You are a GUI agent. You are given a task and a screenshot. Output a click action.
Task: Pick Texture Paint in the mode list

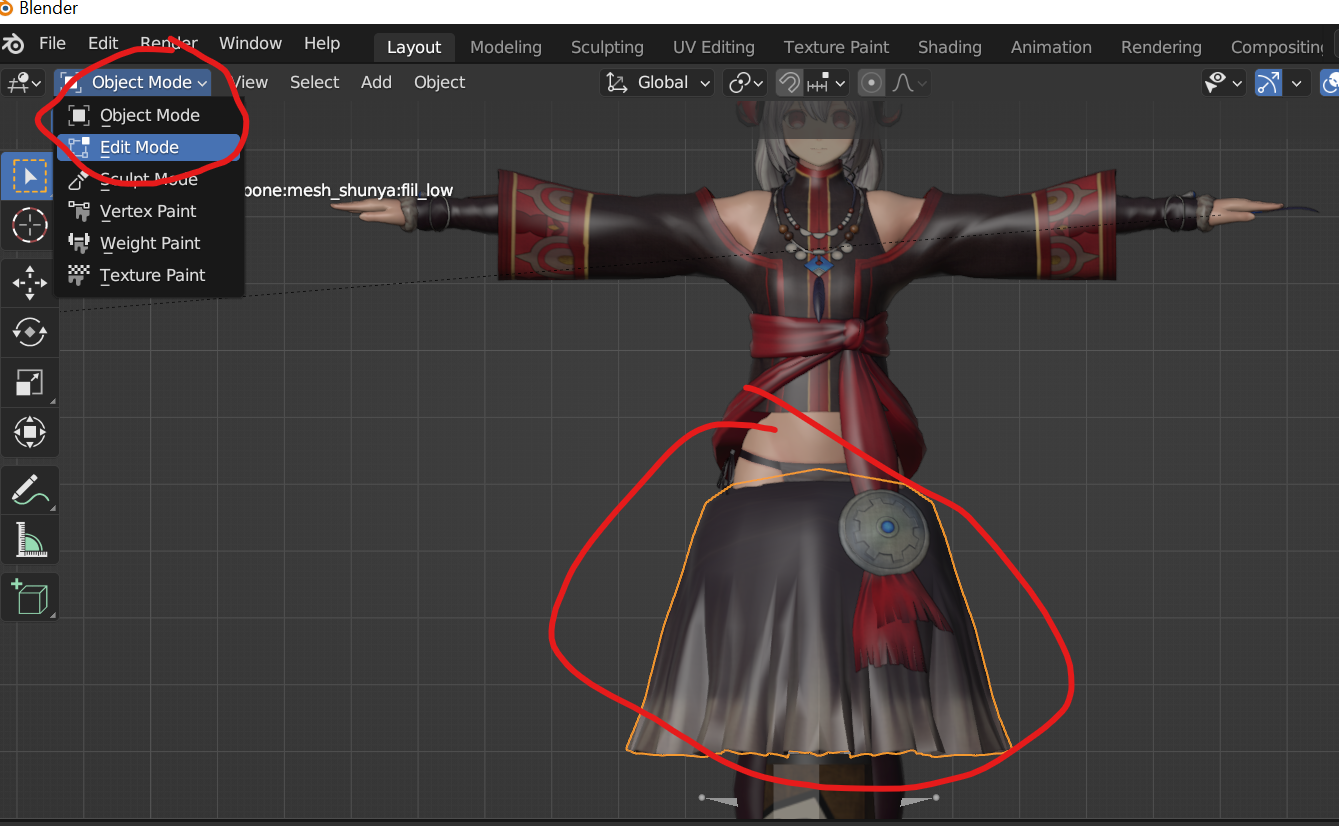148,275
